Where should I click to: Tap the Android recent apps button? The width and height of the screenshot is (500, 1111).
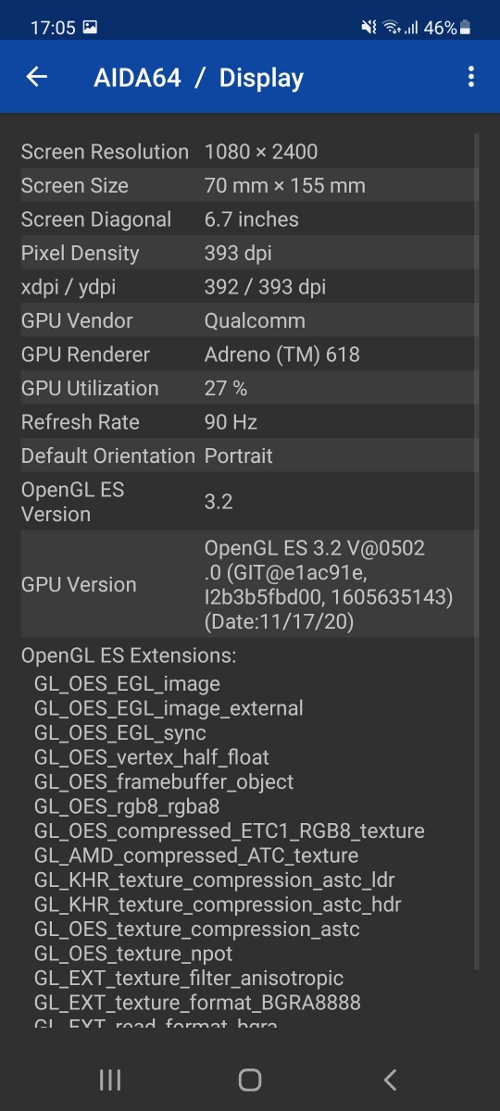coord(110,1080)
